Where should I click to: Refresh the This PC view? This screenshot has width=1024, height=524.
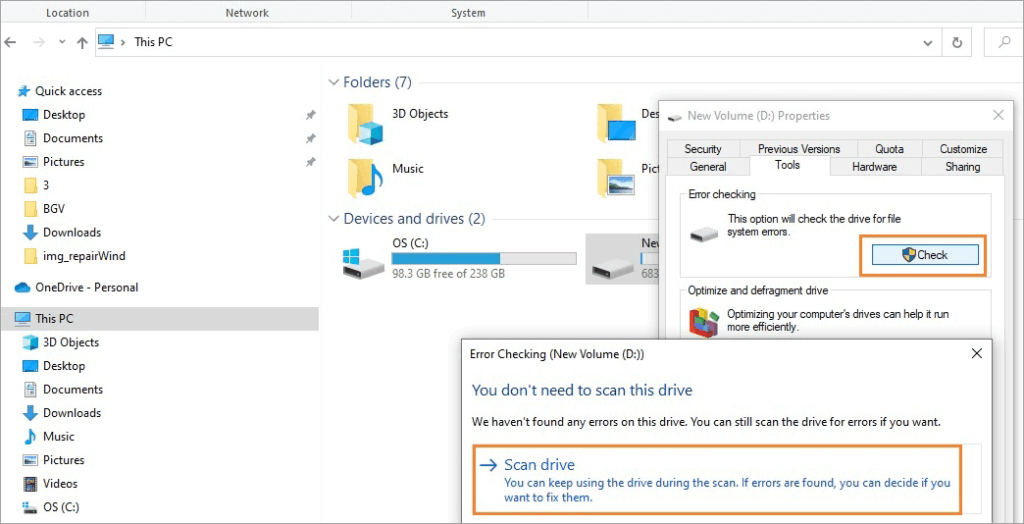pos(957,43)
